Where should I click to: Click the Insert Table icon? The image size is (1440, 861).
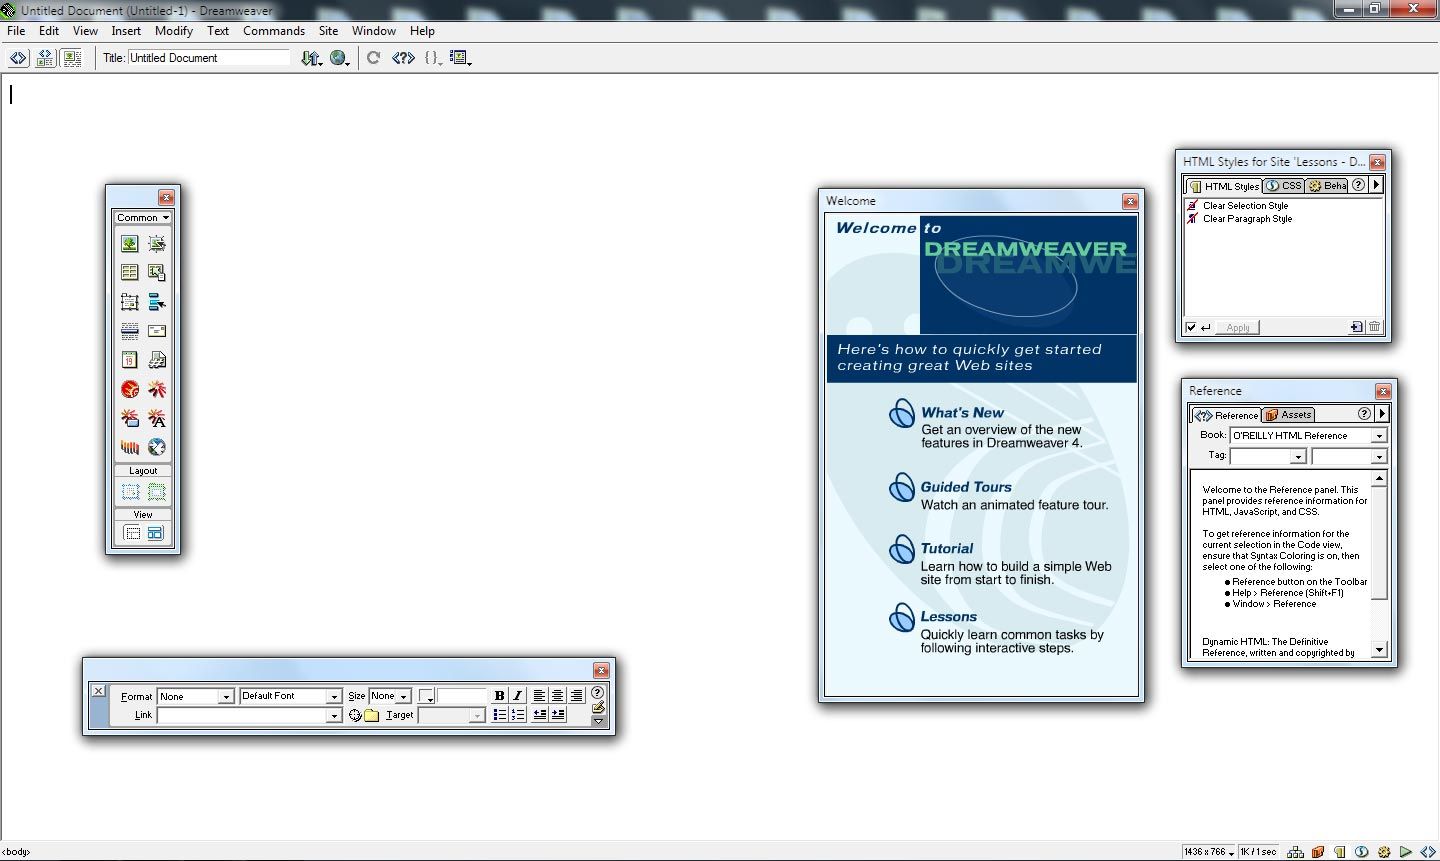pyautogui.click(x=130, y=272)
